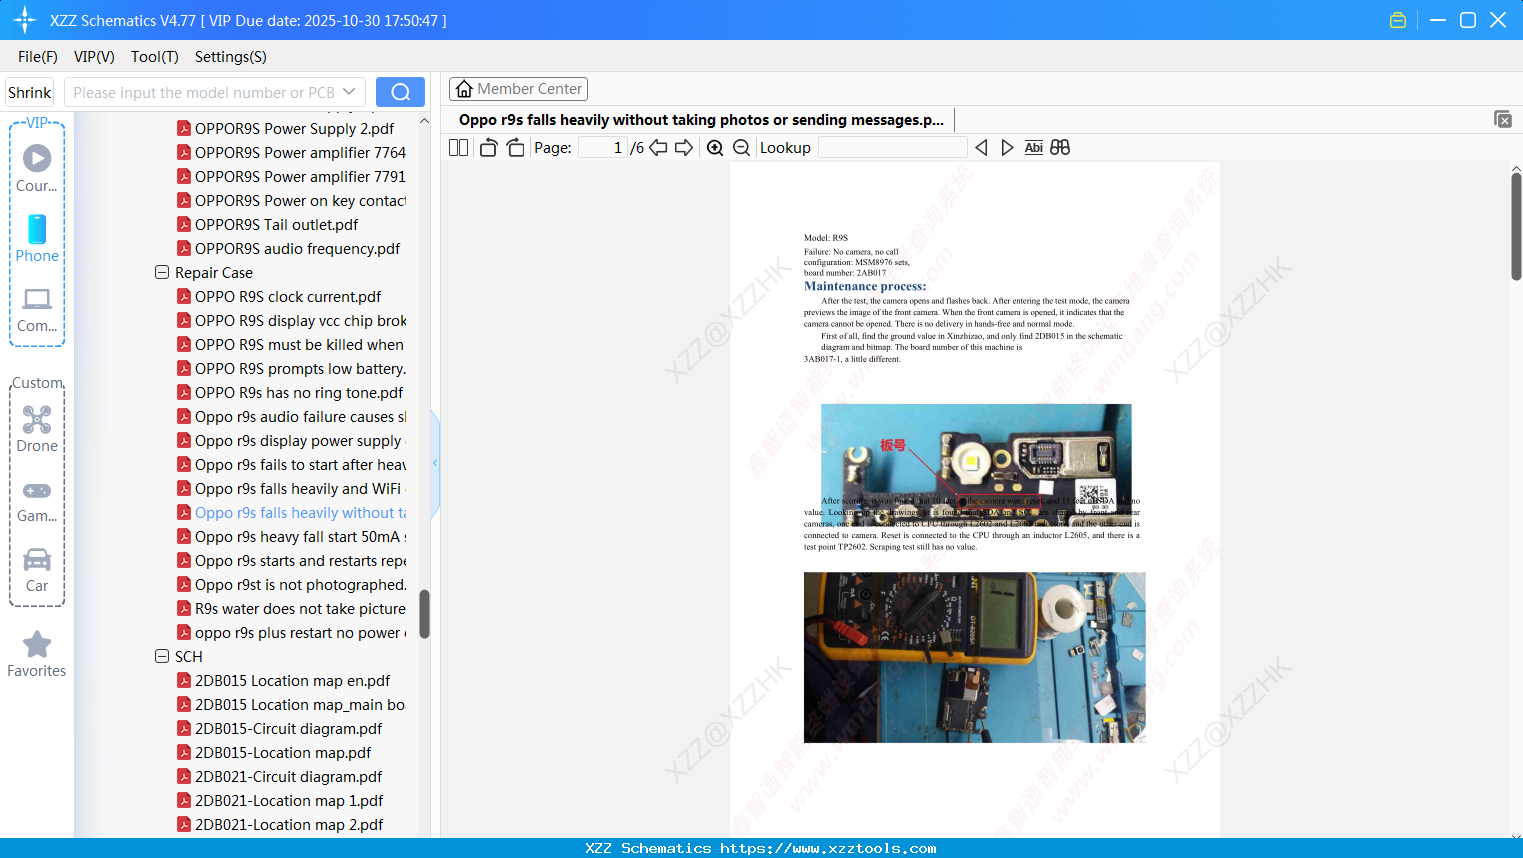Rotate the page clockwise

coord(516,148)
